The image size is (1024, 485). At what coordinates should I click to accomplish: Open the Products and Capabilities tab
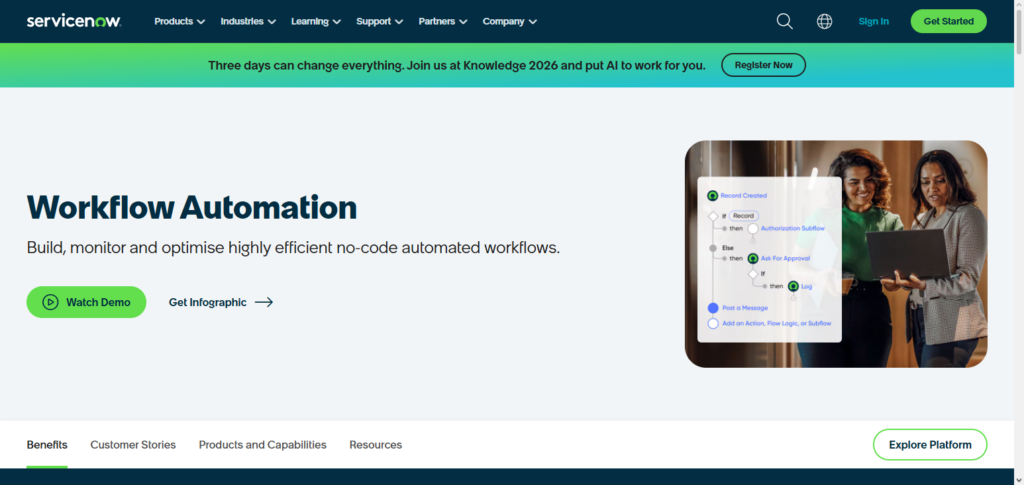(263, 445)
